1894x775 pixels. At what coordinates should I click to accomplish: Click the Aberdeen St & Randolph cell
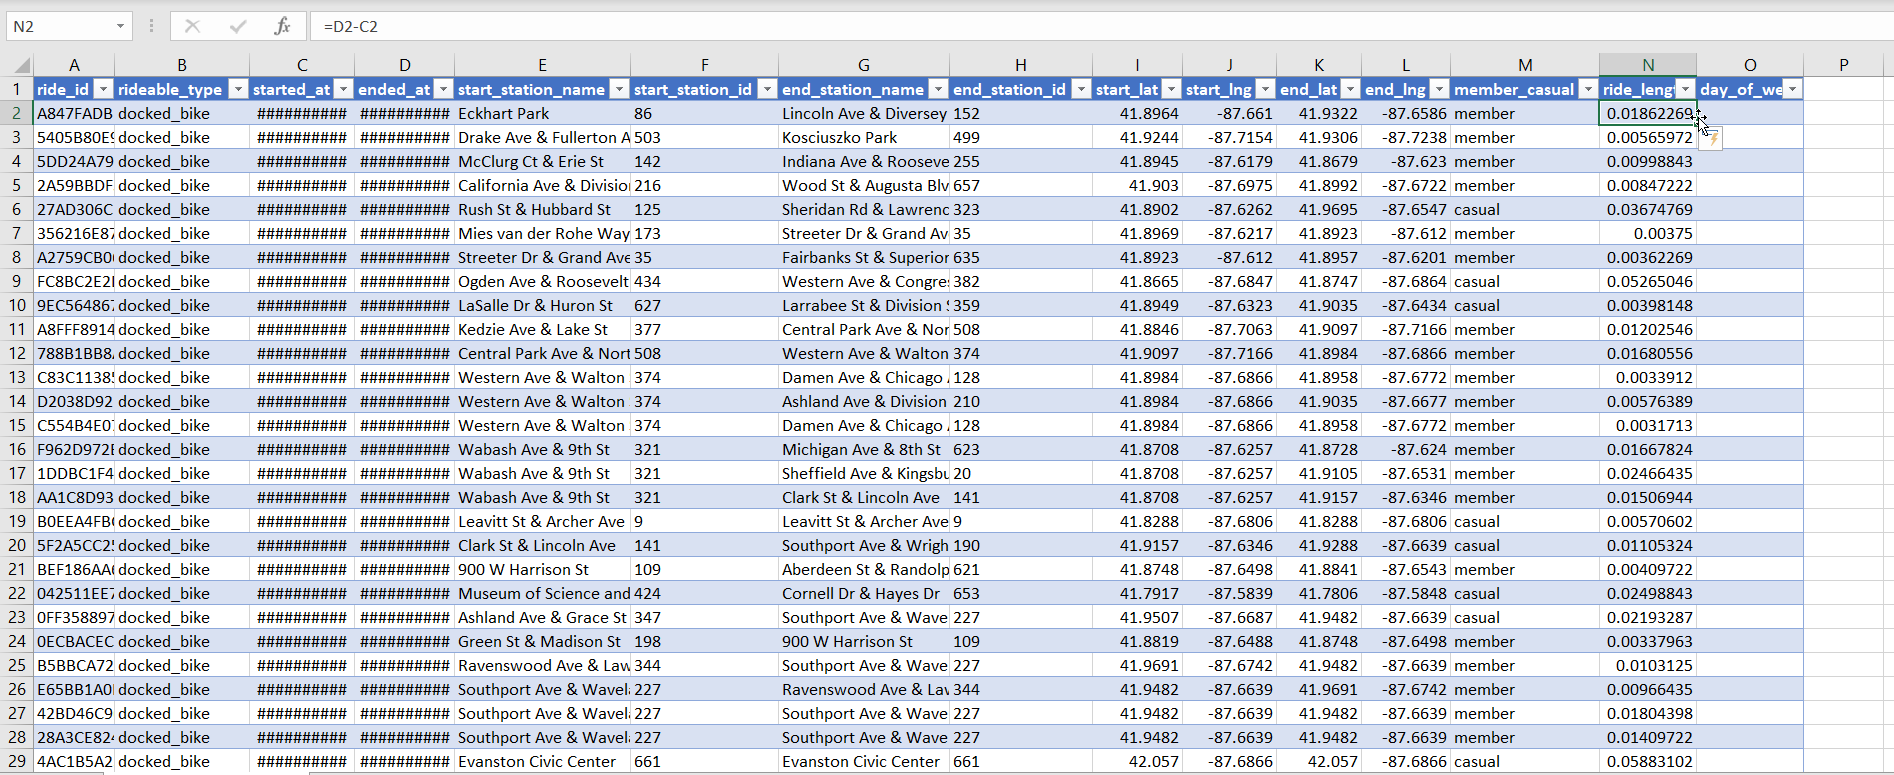coord(864,569)
